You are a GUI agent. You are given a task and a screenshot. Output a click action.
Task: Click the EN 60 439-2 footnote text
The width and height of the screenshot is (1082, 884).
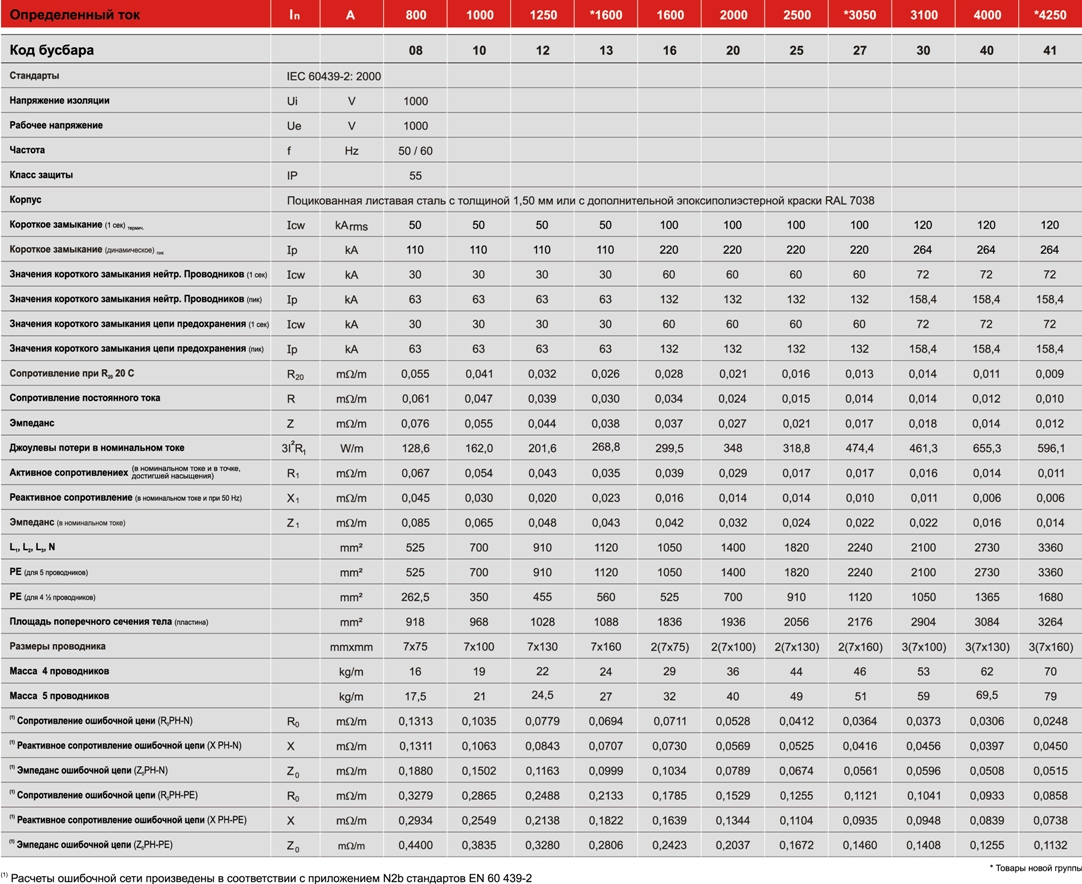[266, 878]
